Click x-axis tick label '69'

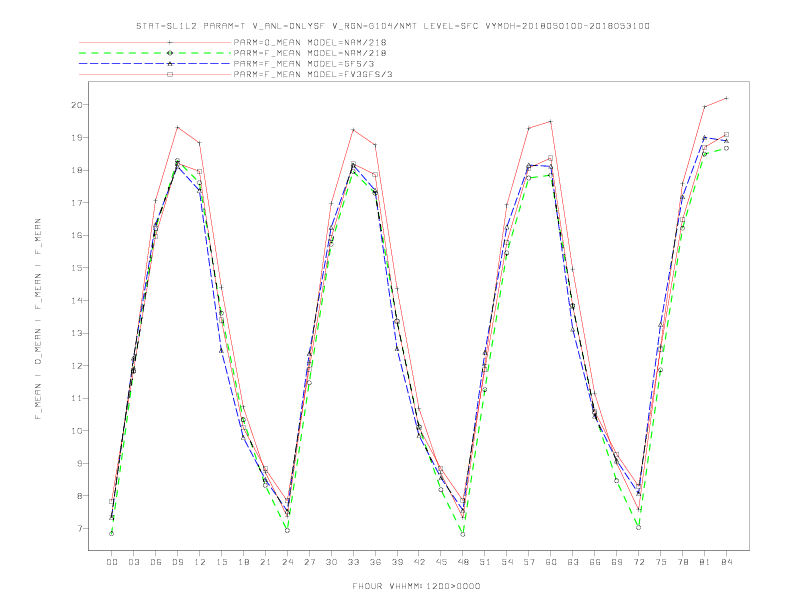[x=617, y=562]
